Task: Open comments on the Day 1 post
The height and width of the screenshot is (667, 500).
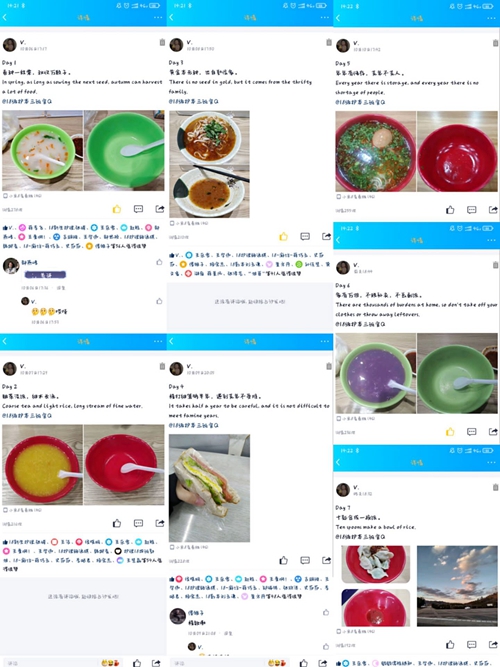Action: [x=138, y=209]
